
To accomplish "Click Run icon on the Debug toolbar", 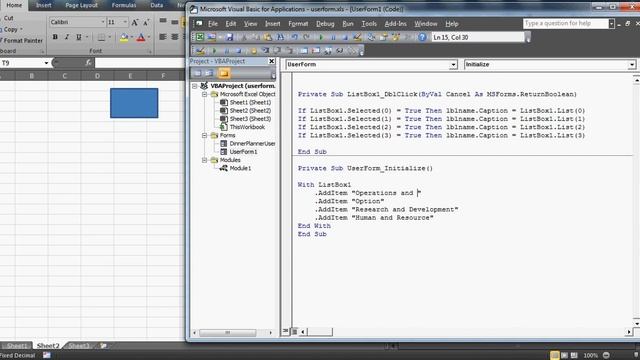I will (x=214, y=51).
